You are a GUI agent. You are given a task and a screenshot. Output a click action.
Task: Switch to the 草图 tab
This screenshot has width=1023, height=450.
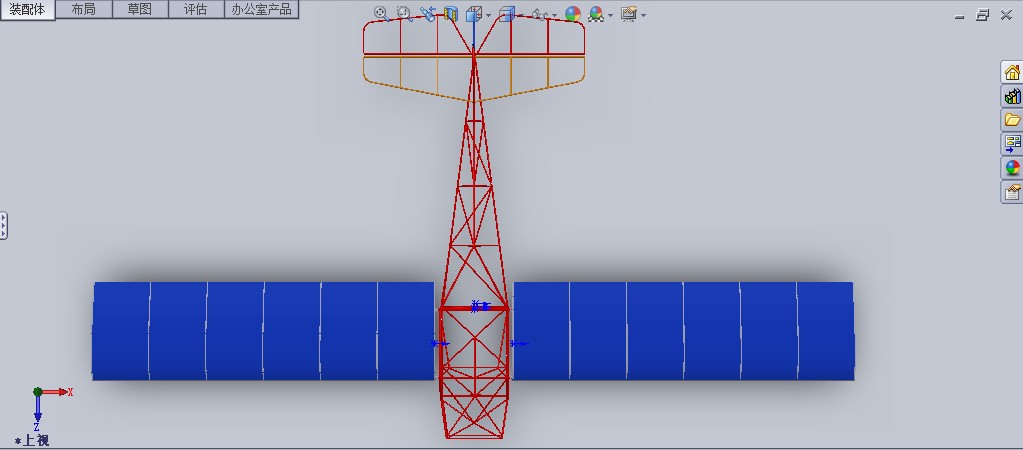pyautogui.click(x=140, y=9)
